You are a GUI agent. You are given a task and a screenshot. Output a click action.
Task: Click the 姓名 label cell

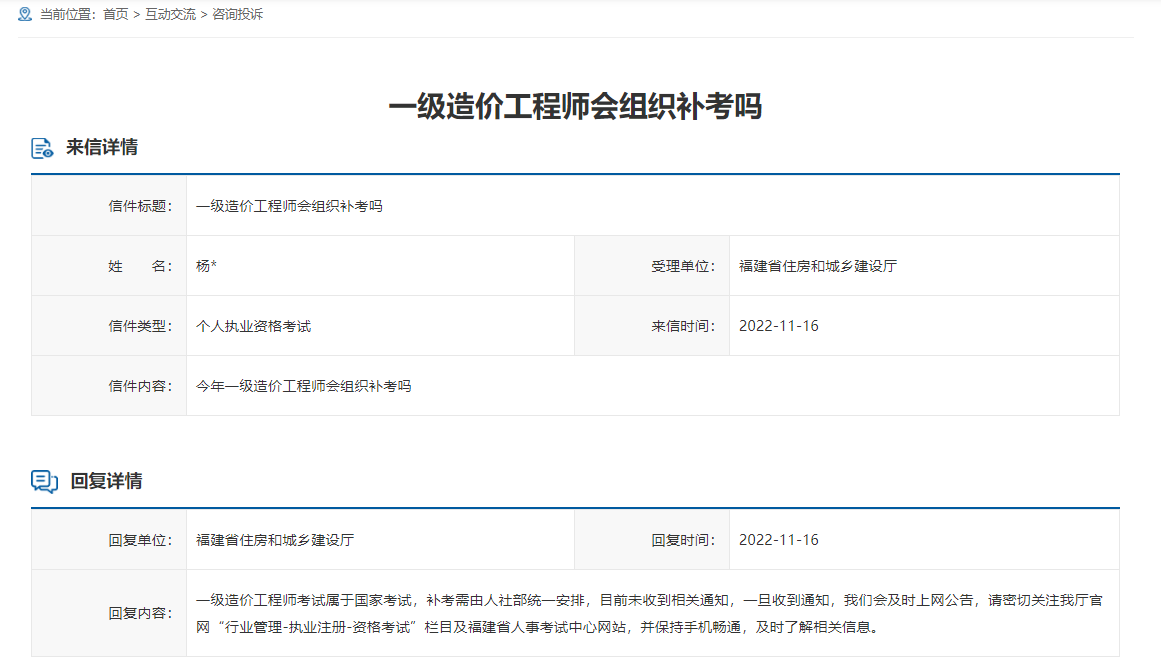[109, 266]
